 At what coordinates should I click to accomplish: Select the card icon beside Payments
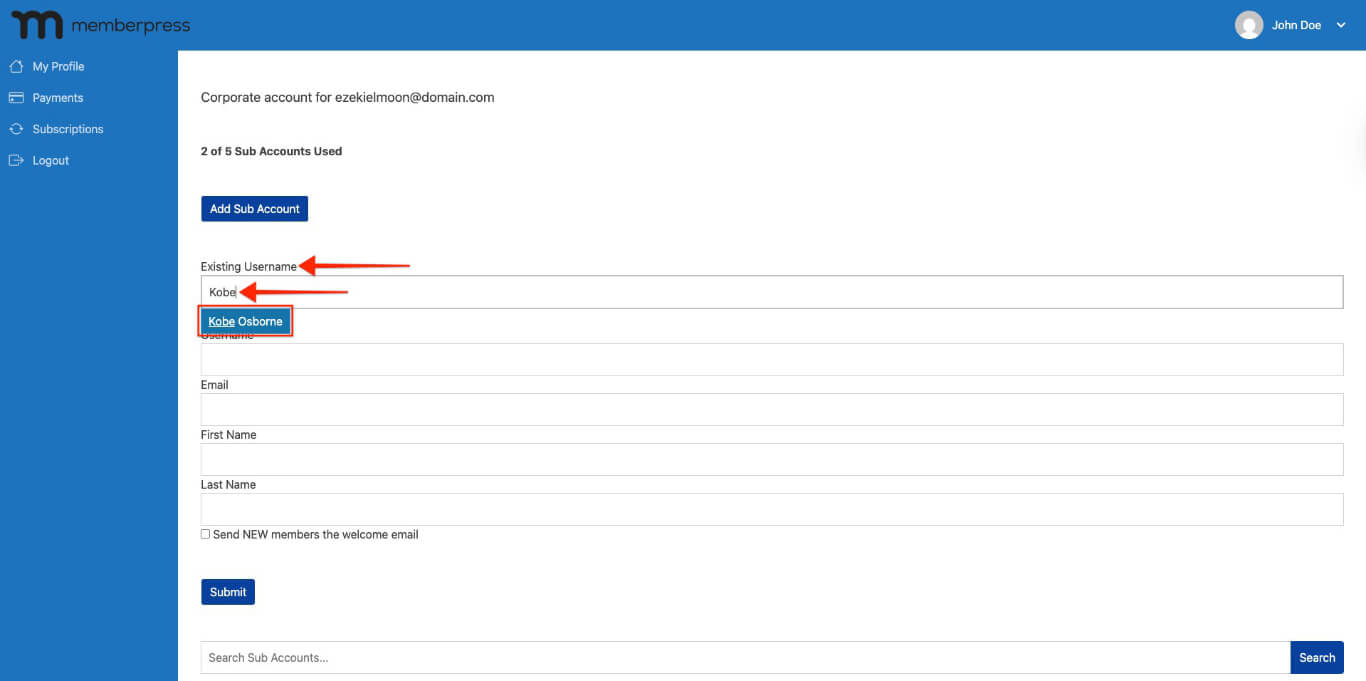coord(17,97)
